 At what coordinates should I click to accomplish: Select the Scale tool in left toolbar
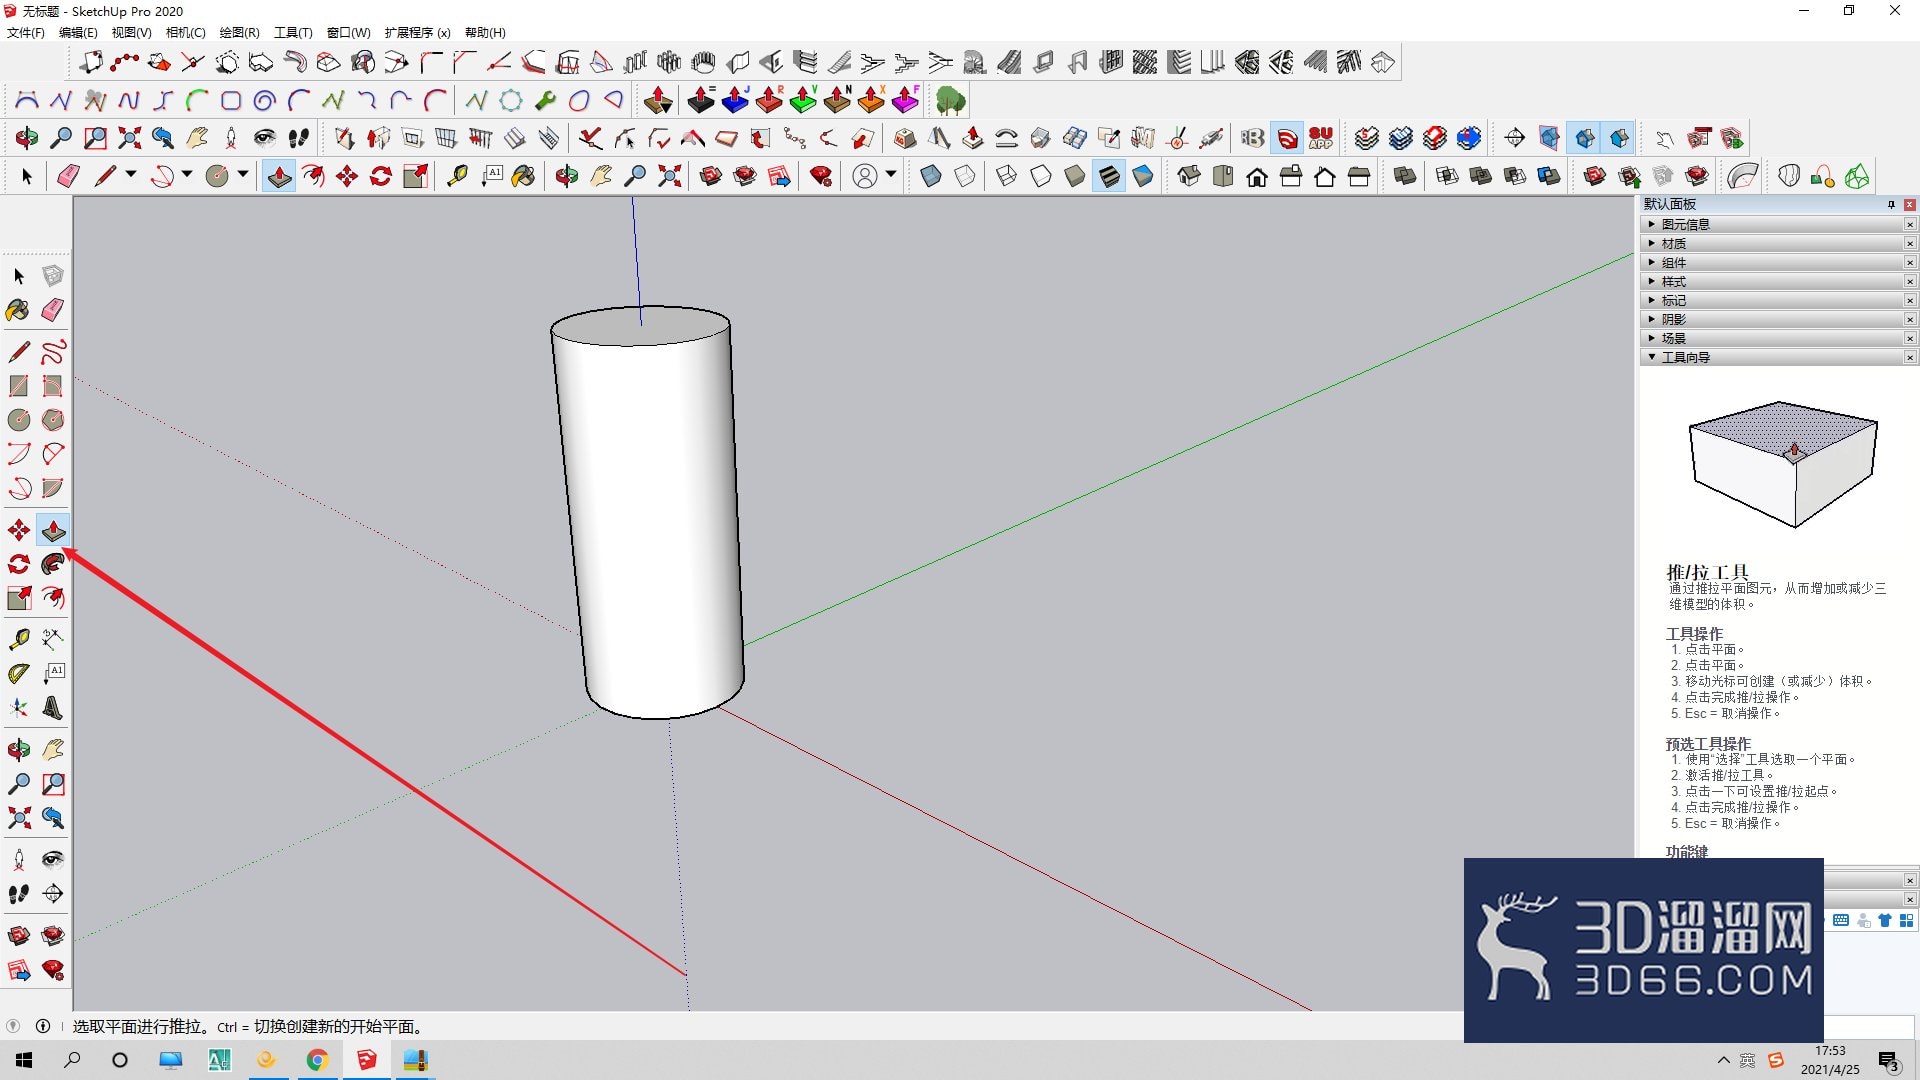click(x=19, y=598)
